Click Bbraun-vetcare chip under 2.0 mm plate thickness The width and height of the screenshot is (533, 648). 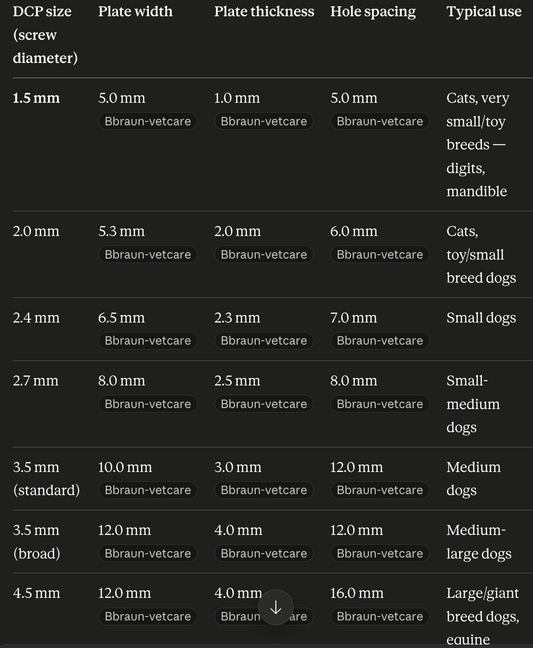[264, 254]
